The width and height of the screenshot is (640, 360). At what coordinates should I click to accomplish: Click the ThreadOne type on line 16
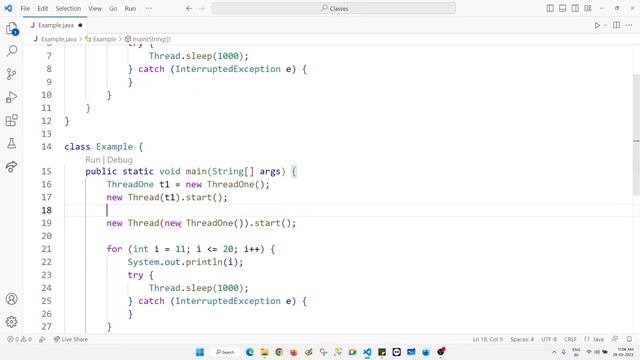tap(130, 184)
